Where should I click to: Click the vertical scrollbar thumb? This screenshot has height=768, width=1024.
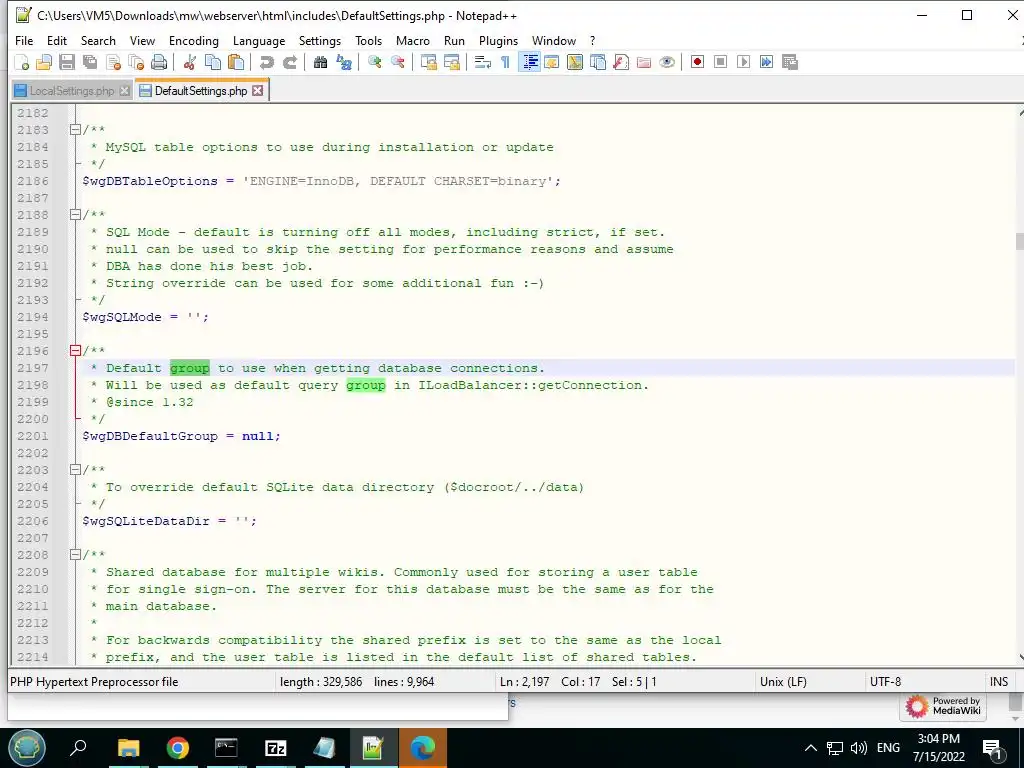(x=1019, y=240)
